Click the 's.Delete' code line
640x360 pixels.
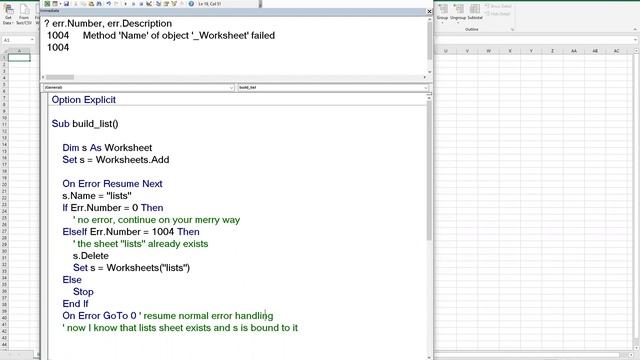[91, 256]
